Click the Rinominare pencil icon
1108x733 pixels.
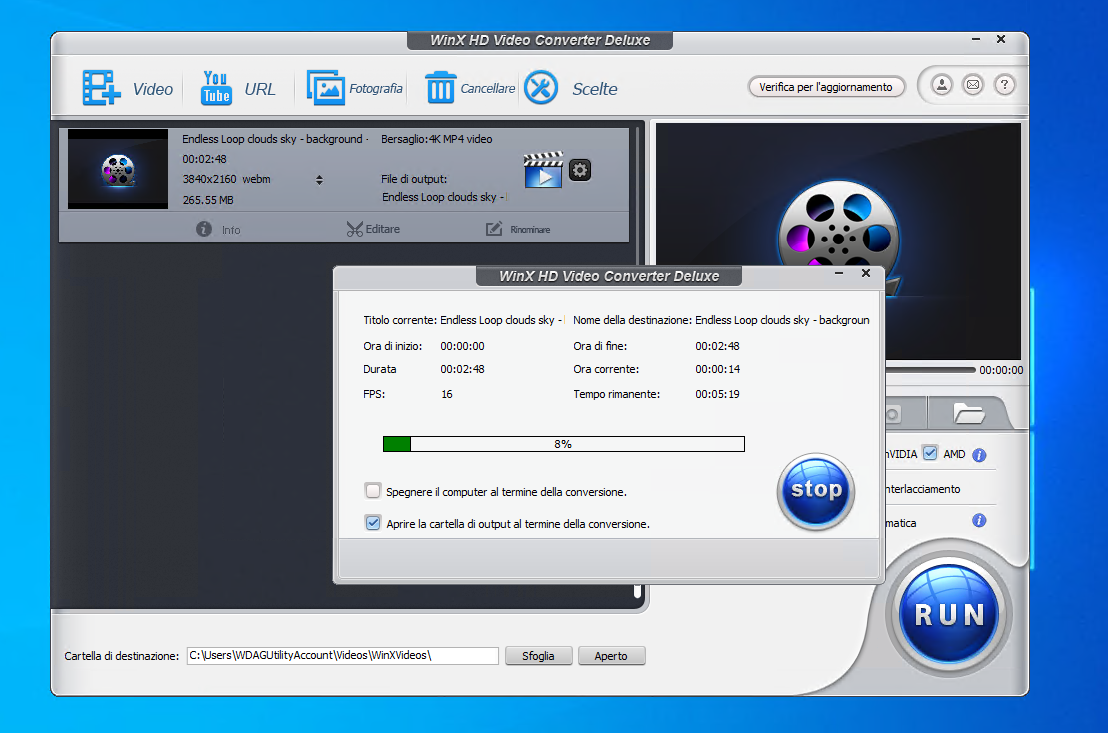[494, 229]
